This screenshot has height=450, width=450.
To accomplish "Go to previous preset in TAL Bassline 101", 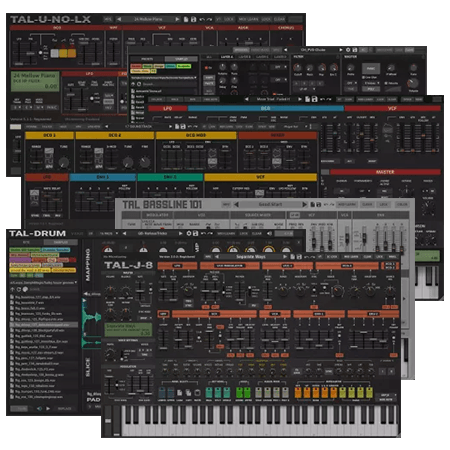I will point(236,204).
